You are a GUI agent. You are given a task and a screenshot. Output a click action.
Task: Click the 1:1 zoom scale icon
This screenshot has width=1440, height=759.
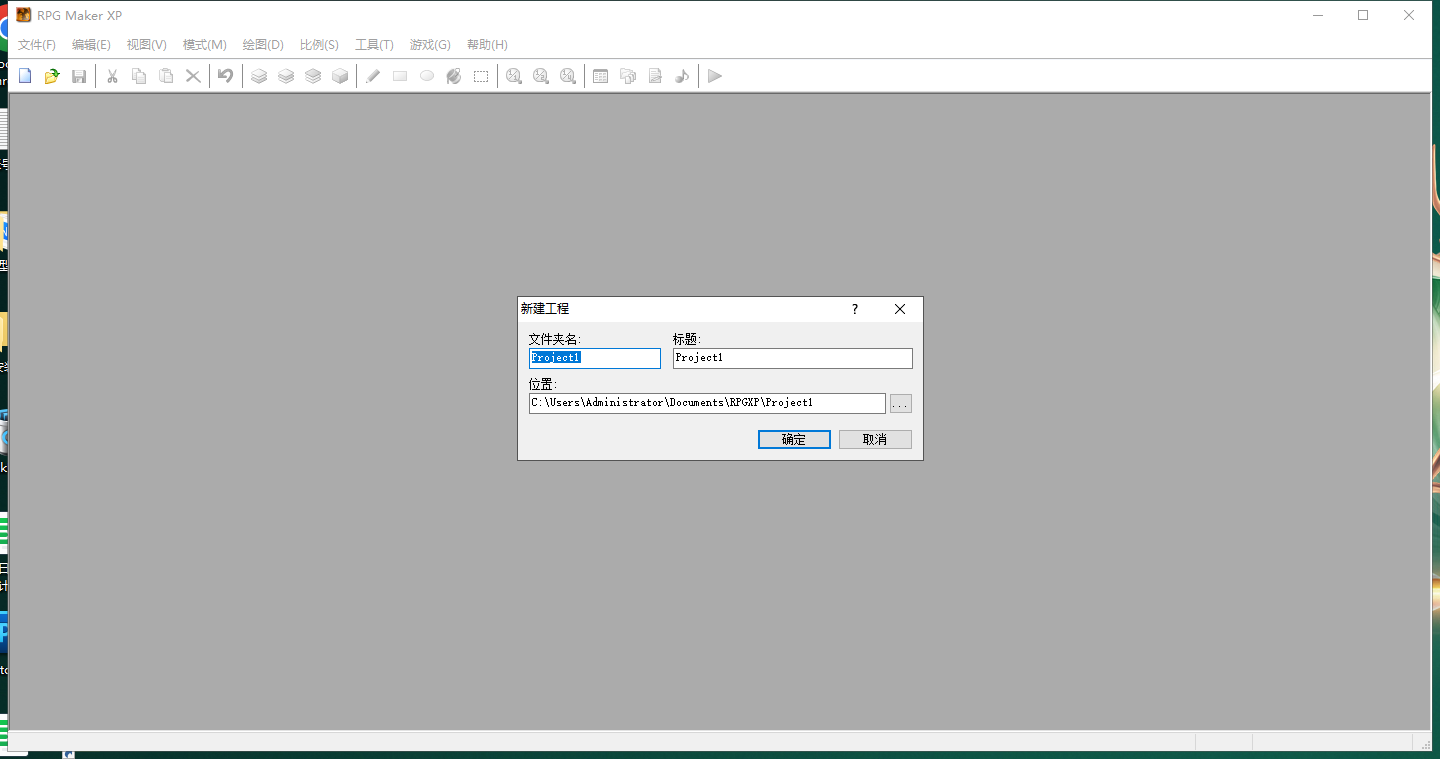pos(513,75)
